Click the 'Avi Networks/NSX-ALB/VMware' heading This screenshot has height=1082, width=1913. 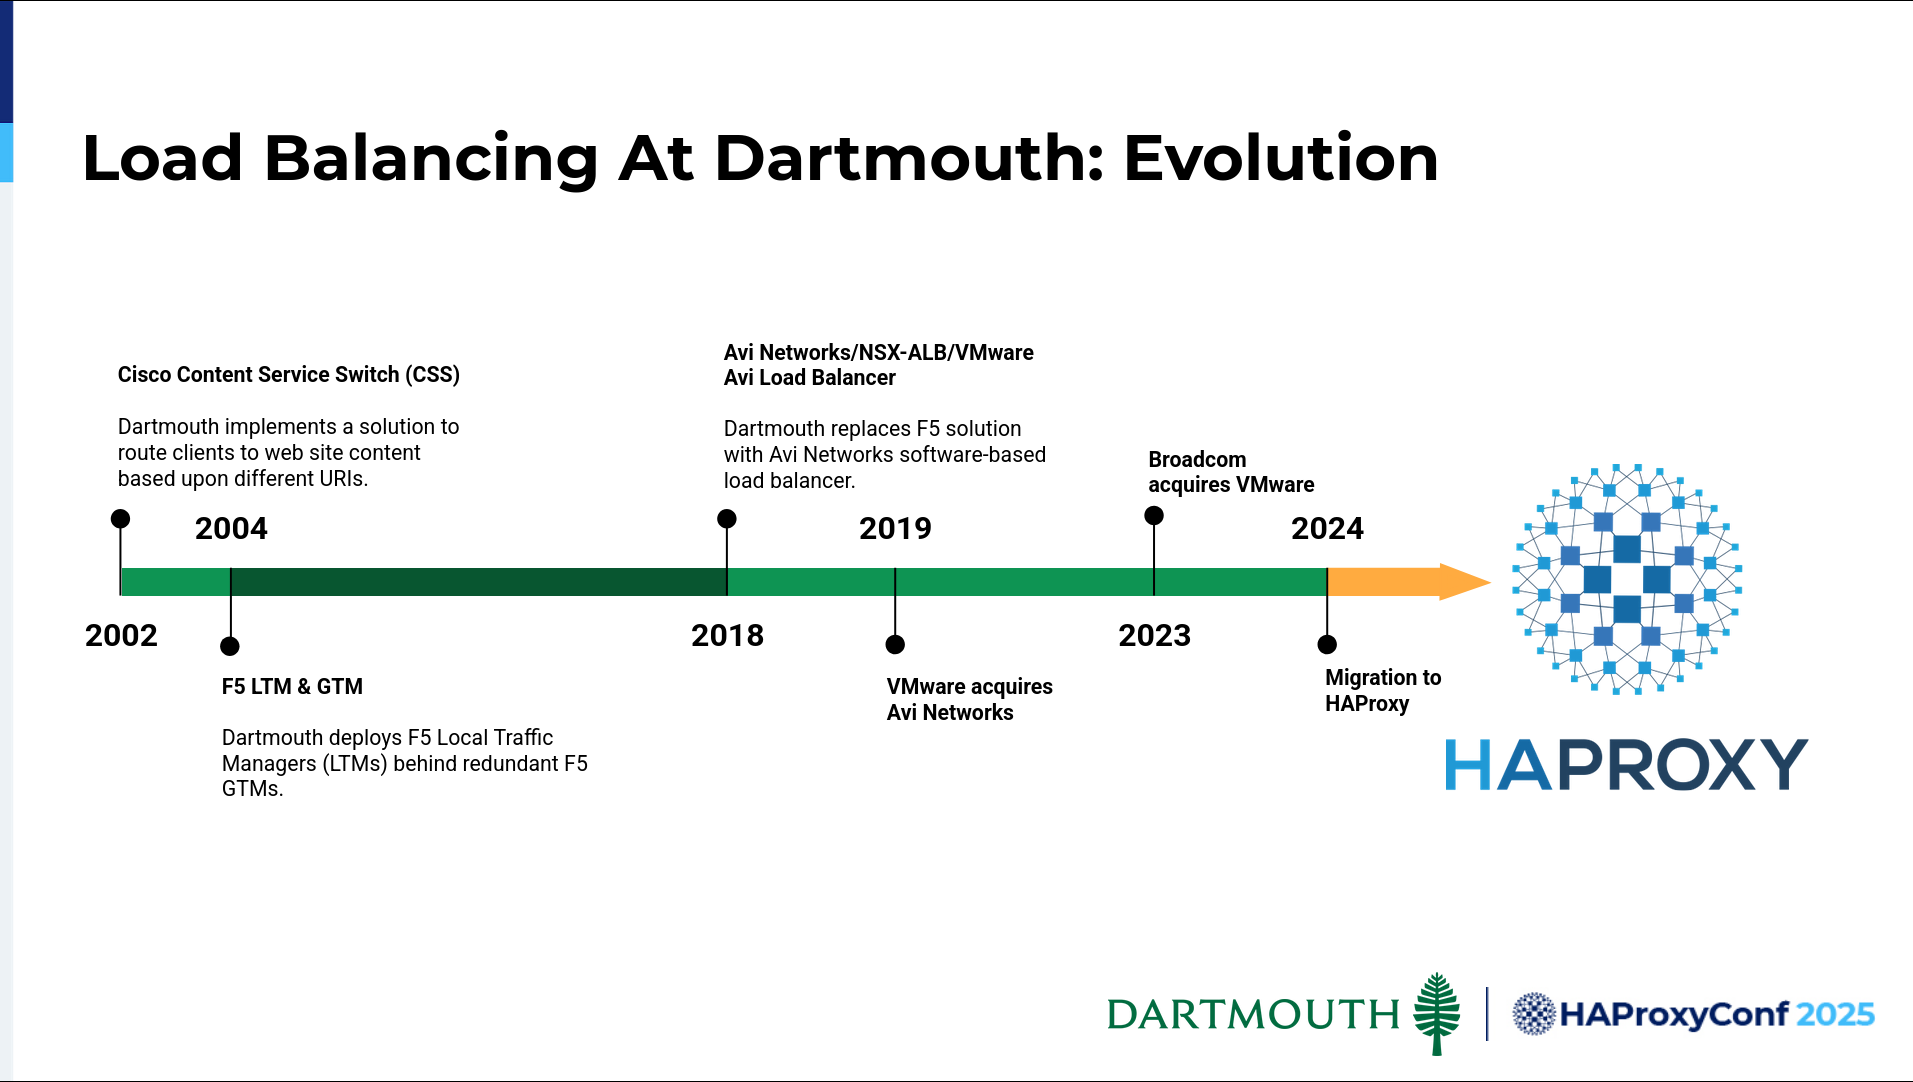click(x=879, y=365)
